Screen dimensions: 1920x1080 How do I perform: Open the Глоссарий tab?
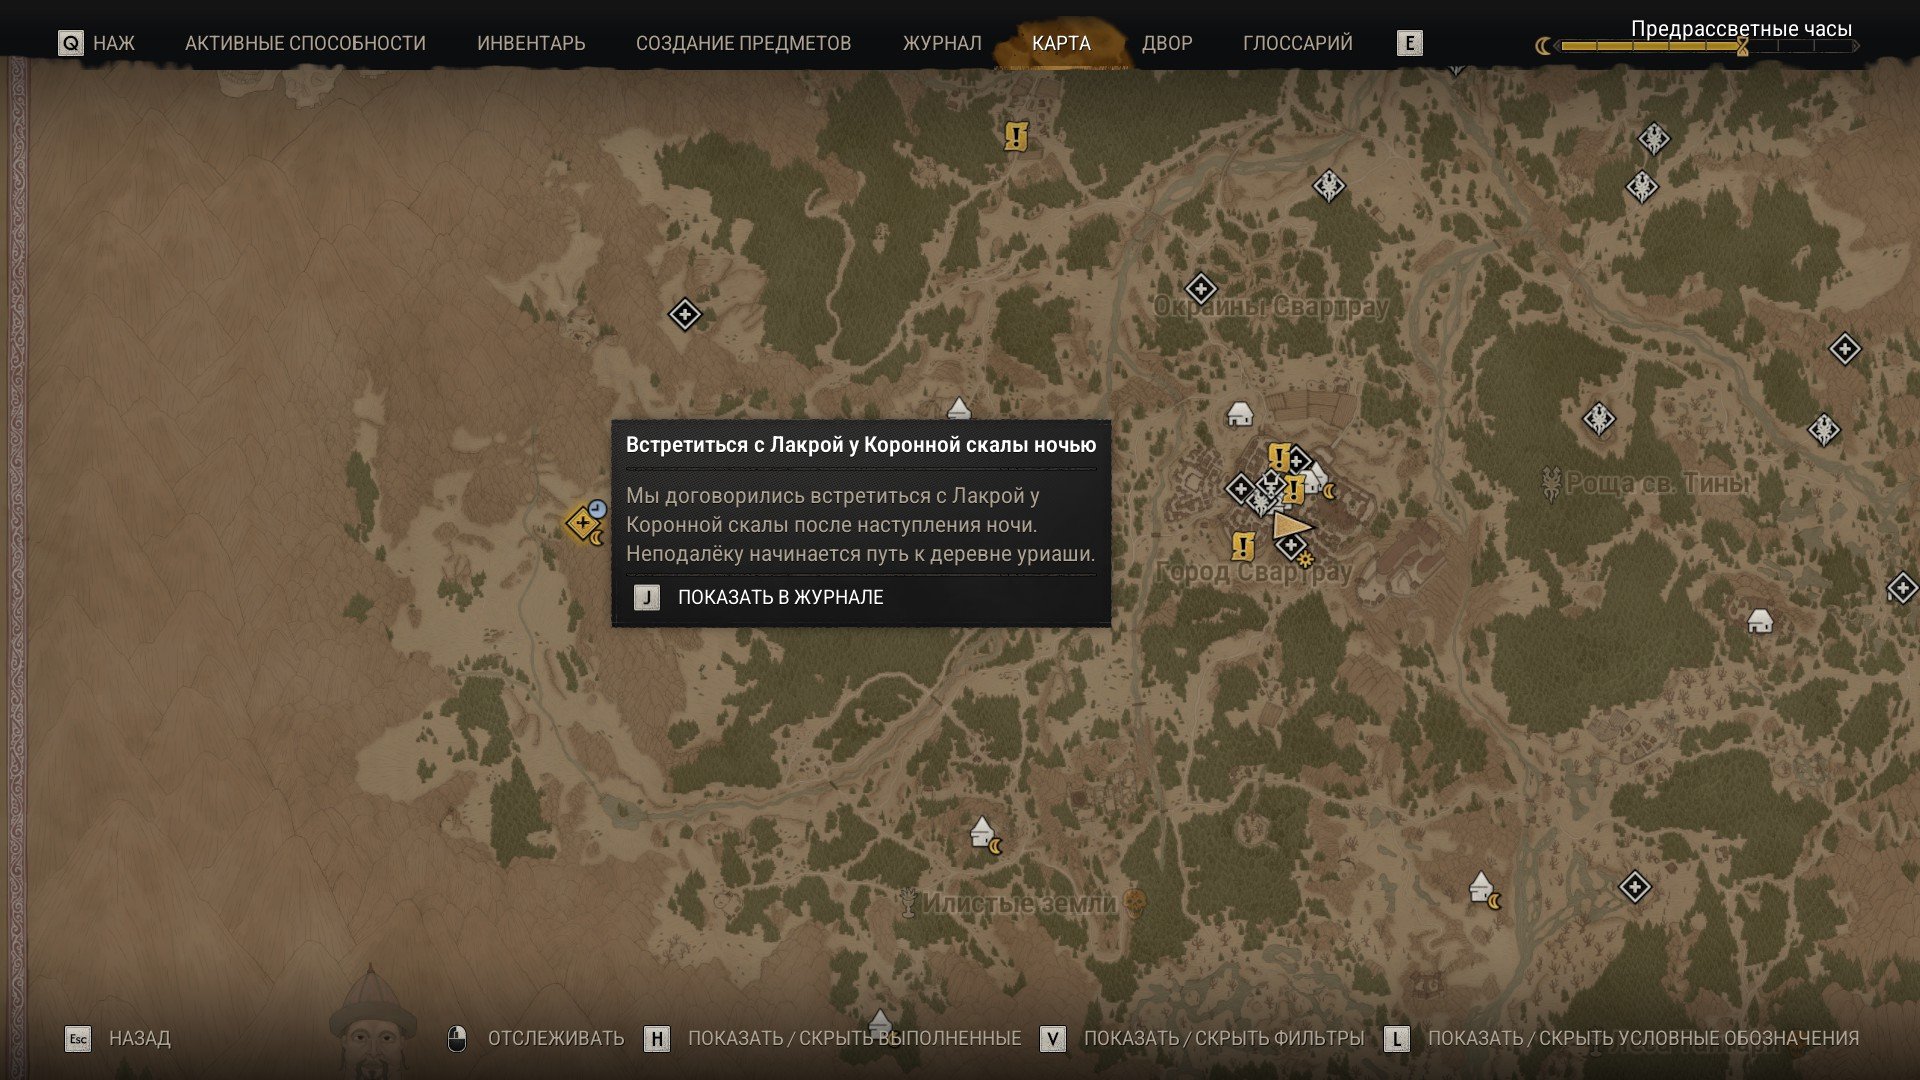pyautogui.click(x=1297, y=43)
